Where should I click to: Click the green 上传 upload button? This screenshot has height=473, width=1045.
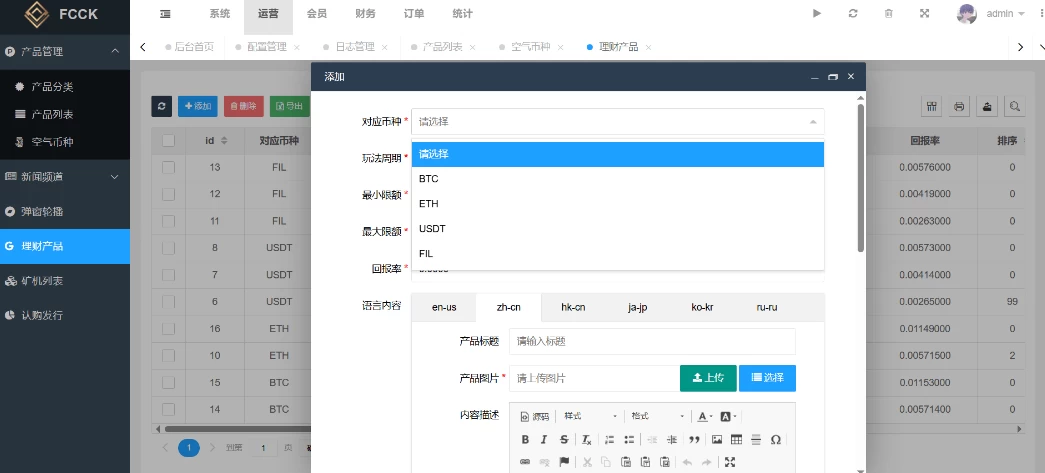708,378
